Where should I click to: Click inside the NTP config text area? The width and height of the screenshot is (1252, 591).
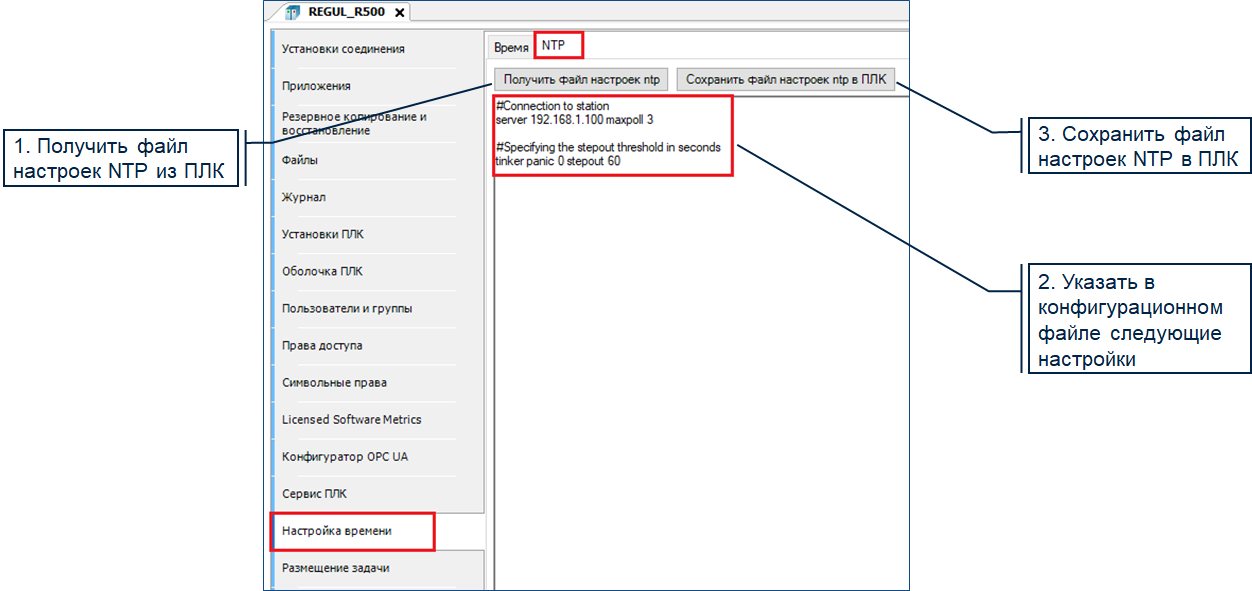[x=700, y=350]
